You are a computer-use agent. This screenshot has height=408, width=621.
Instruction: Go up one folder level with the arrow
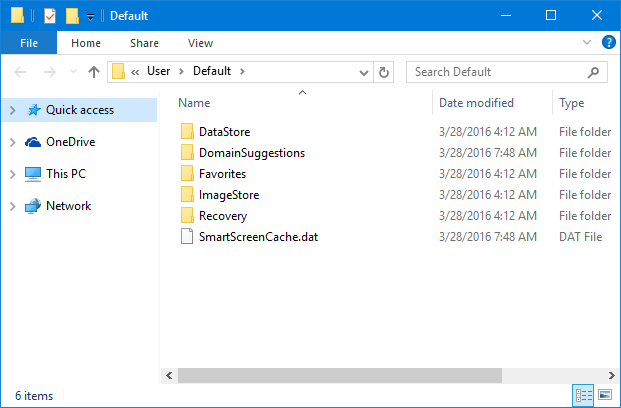coord(94,72)
